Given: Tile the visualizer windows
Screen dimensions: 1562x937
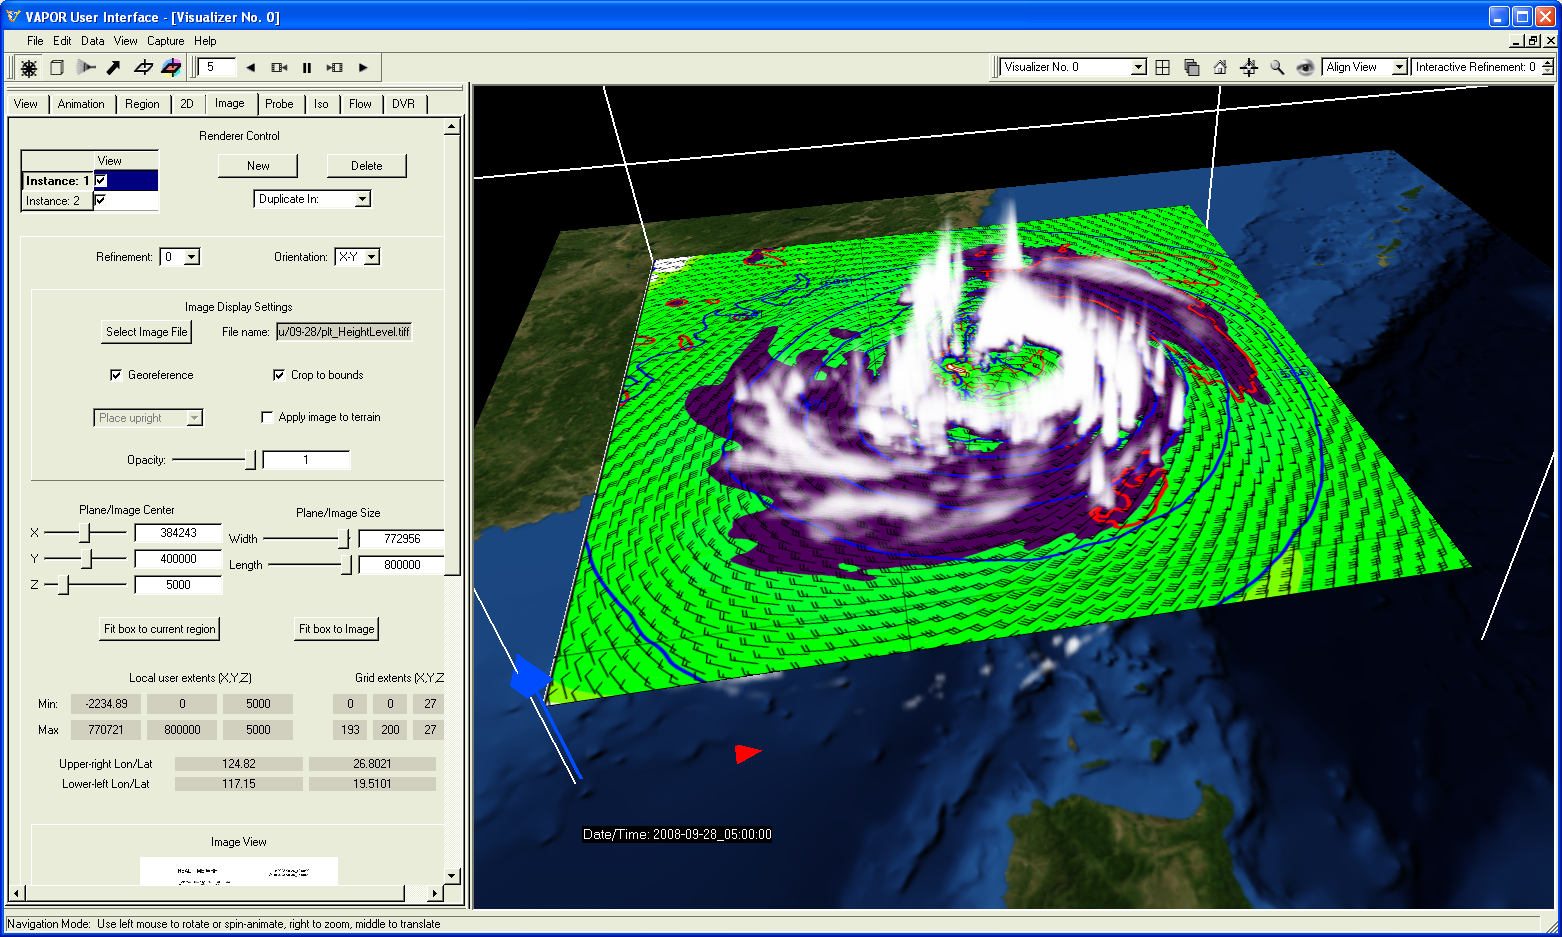Looking at the screenshot, I should [1162, 68].
